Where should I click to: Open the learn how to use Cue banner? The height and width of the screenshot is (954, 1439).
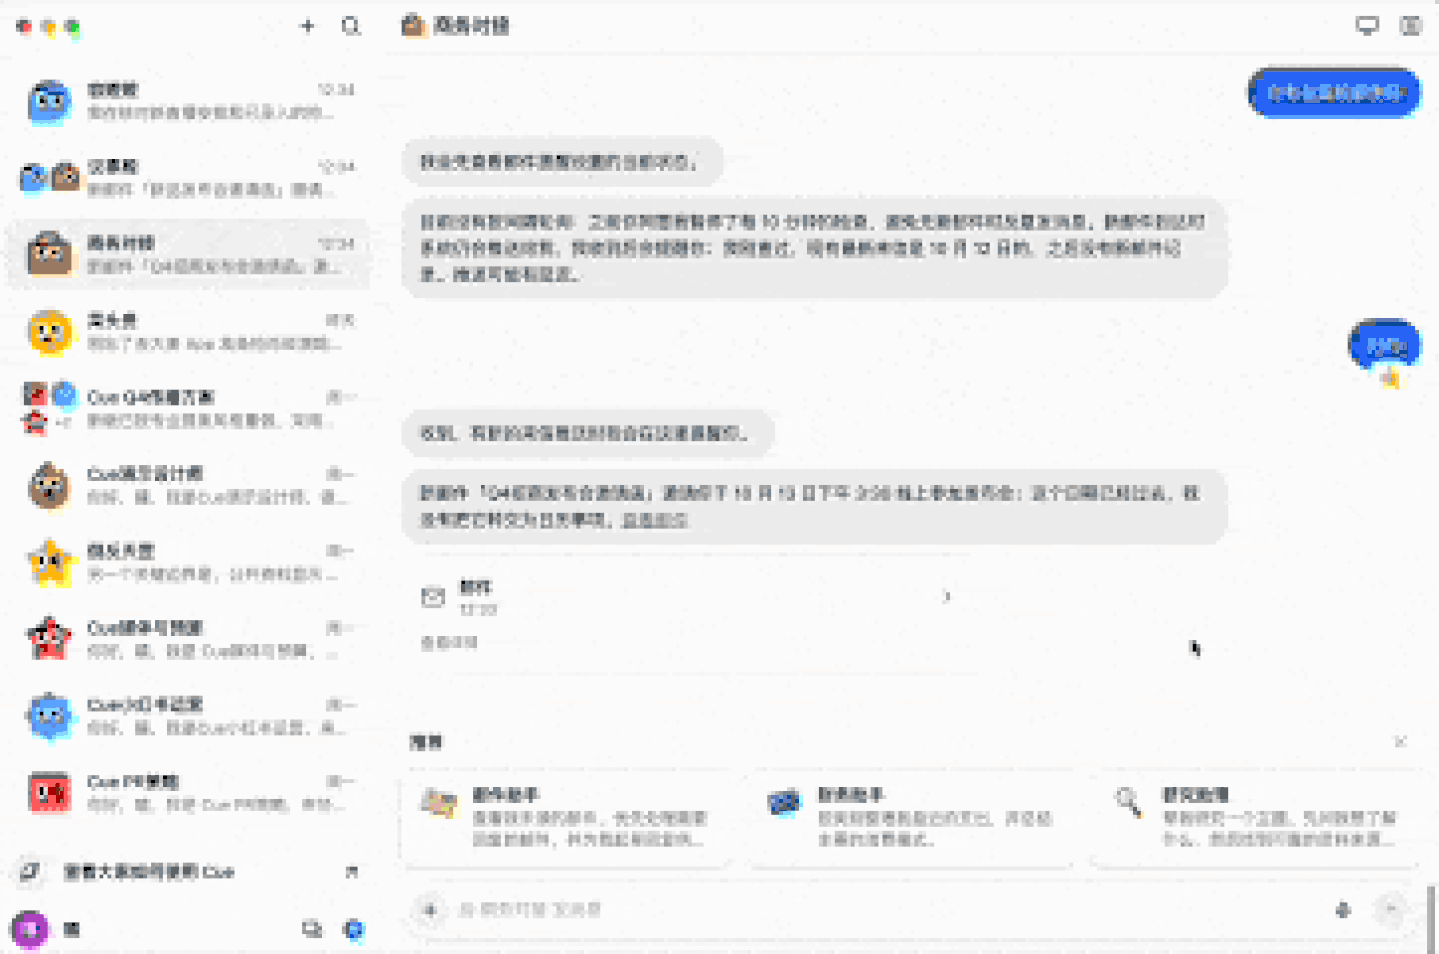click(x=188, y=872)
